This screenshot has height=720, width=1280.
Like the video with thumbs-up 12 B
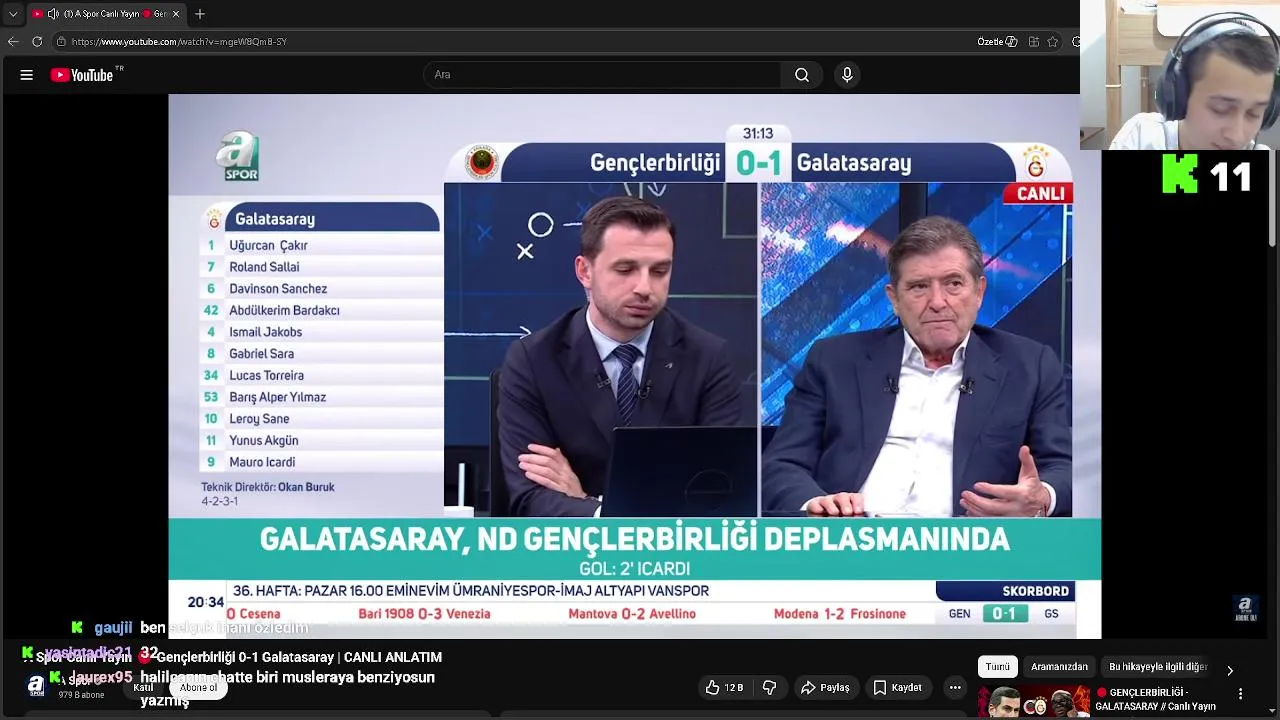pyautogui.click(x=724, y=688)
